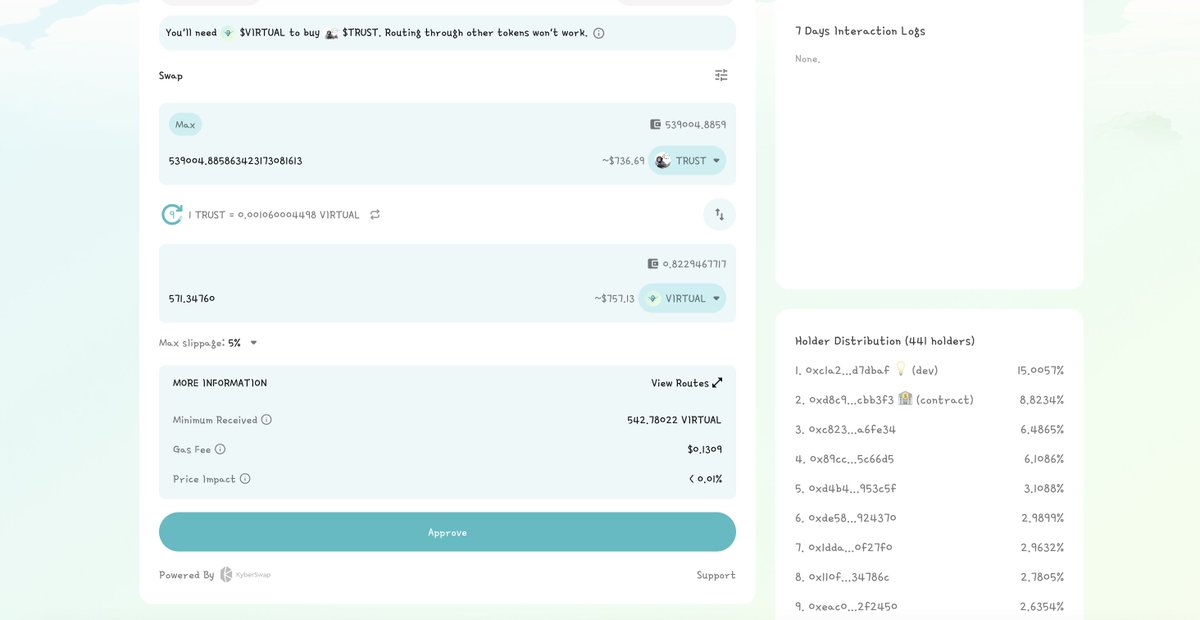Screen dimensions: 1200x620
Task: Click 7 Days Interaction Logs heading
Action: coord(860,31)
